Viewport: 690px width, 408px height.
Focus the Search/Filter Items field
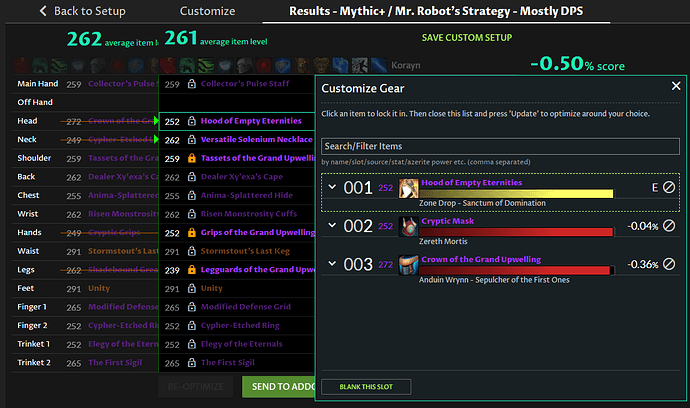point(500,146)
